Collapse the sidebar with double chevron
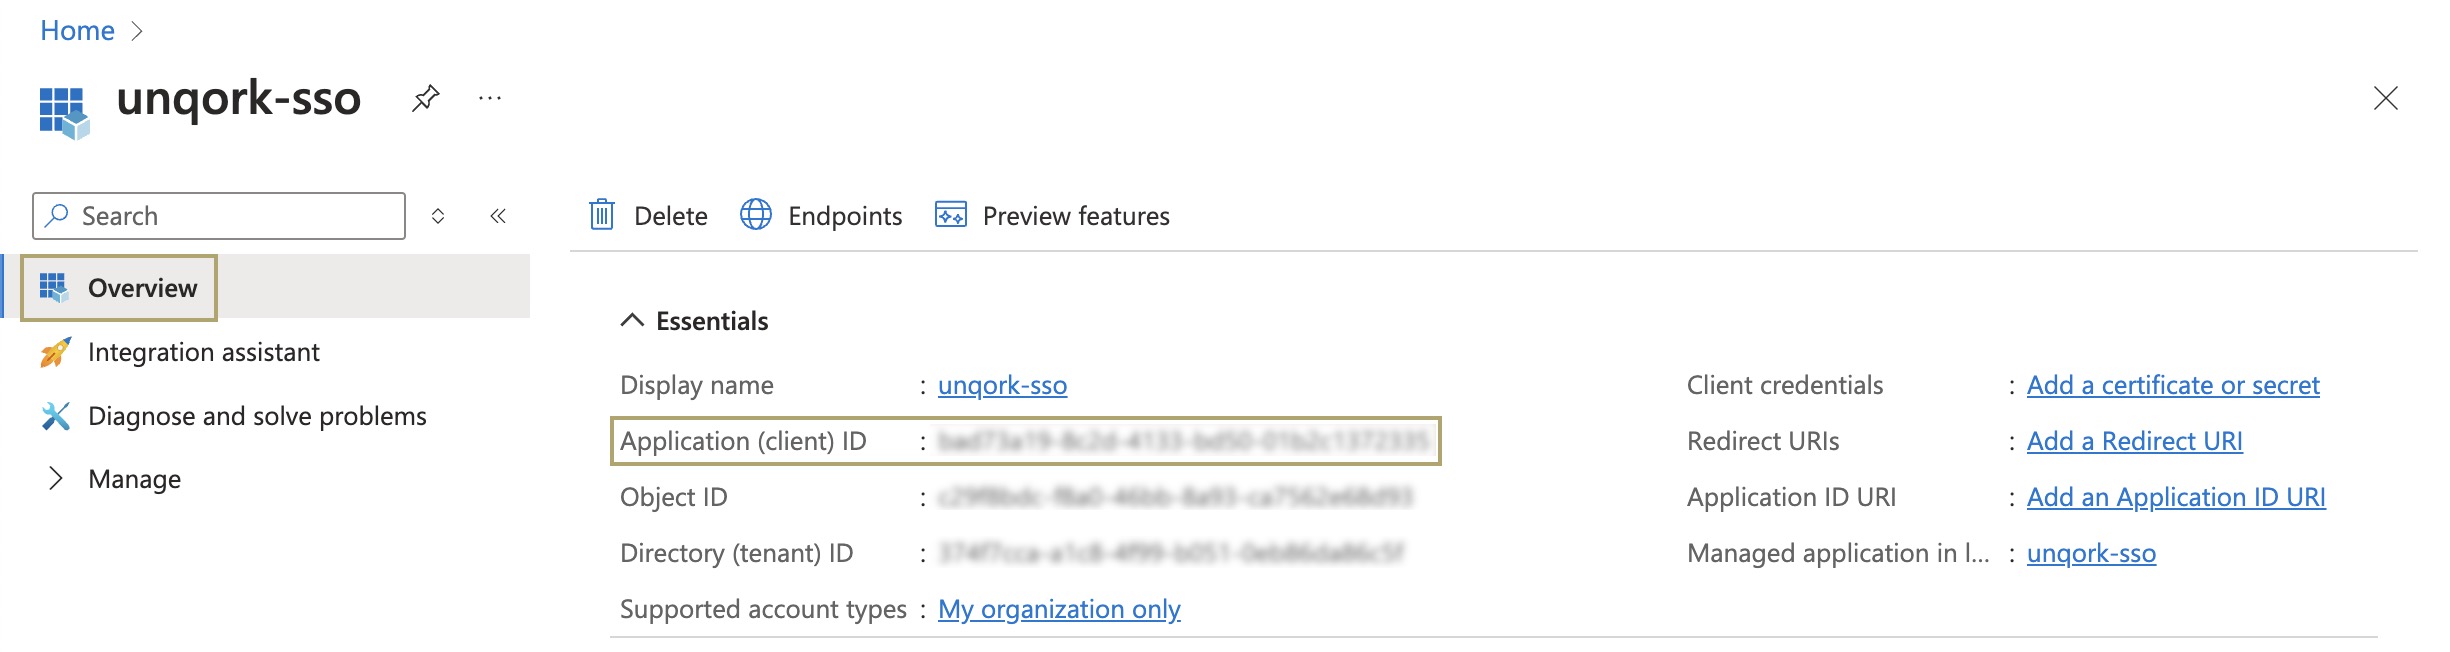The height and width of the screenshot is (652, 2450). click(498, 216)
